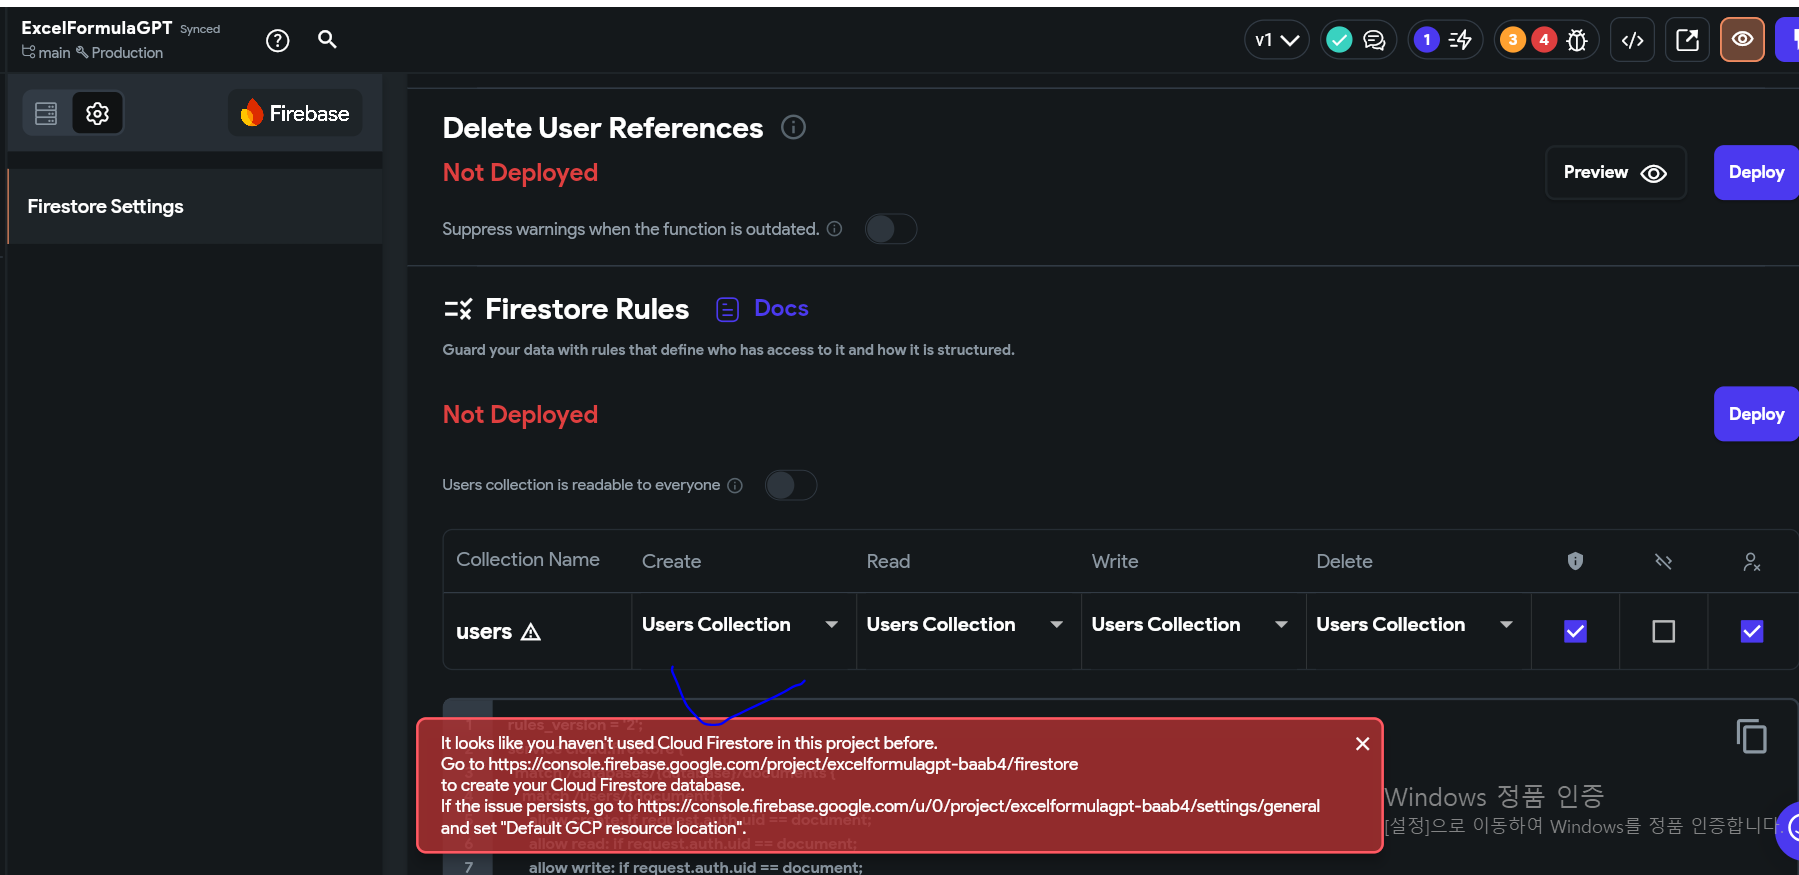The image size is (1799, 875).
Task: Check the broken-link column checkbox for users
Action: (1663, 631)
